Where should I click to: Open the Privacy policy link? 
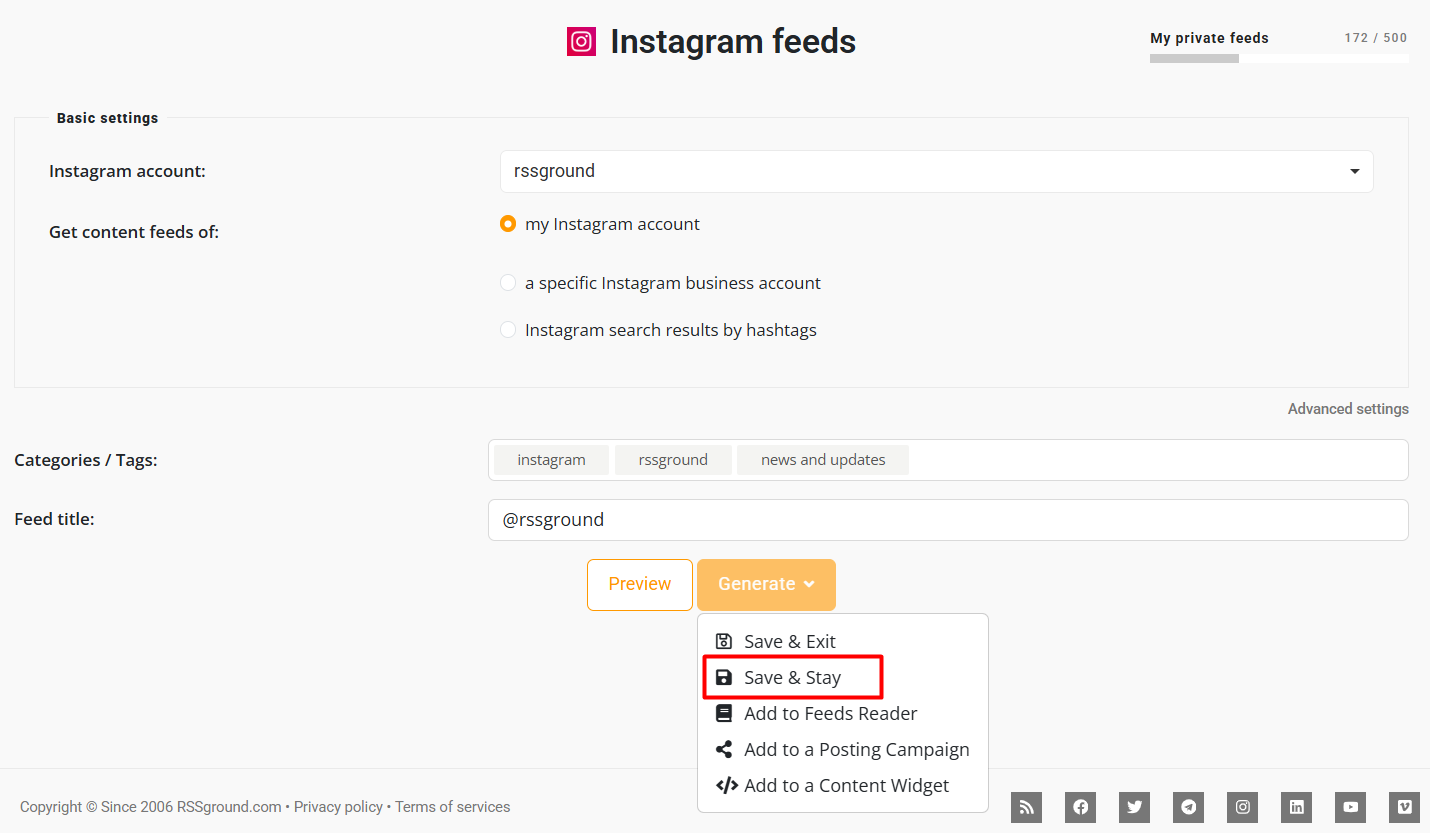[x=338, y=807]
